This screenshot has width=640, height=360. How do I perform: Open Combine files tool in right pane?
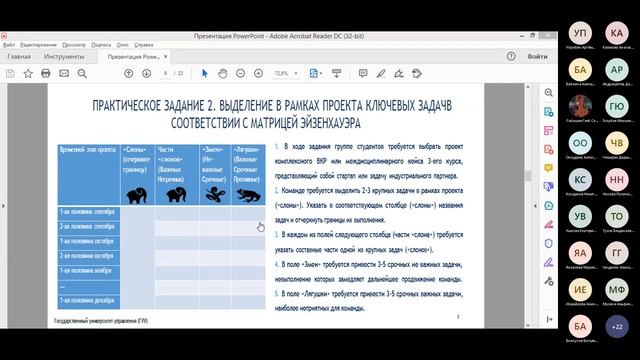[x=549, y=187]
